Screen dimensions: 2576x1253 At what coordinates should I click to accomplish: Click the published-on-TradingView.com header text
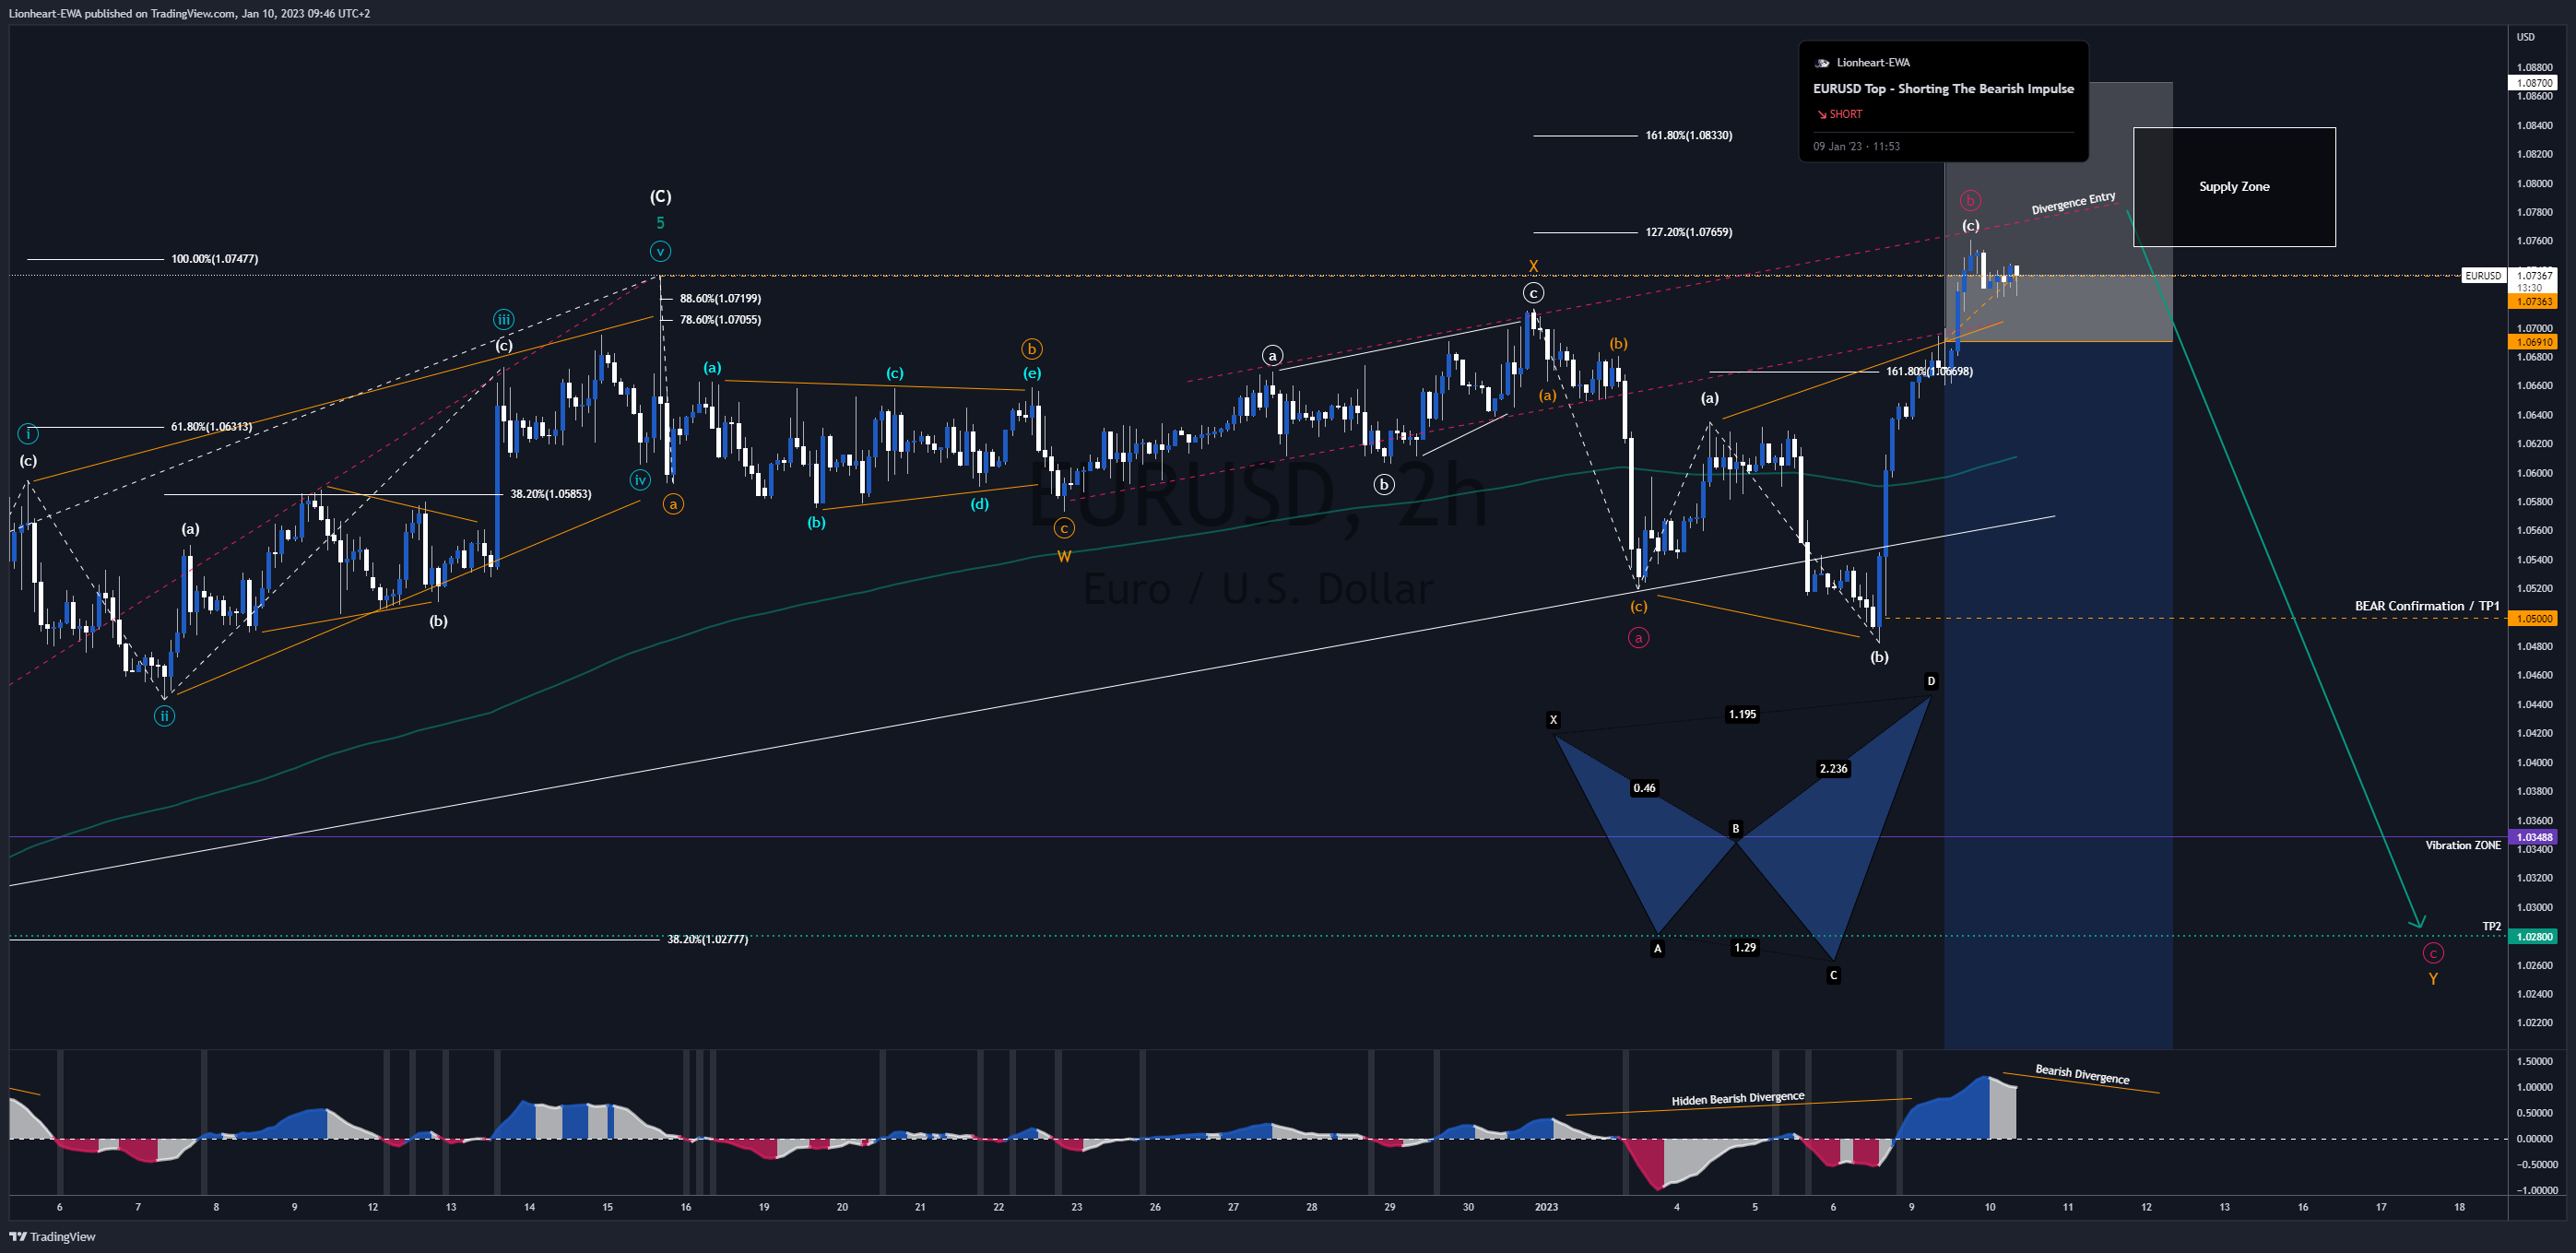pyautogui.click(x=189, y=13)
